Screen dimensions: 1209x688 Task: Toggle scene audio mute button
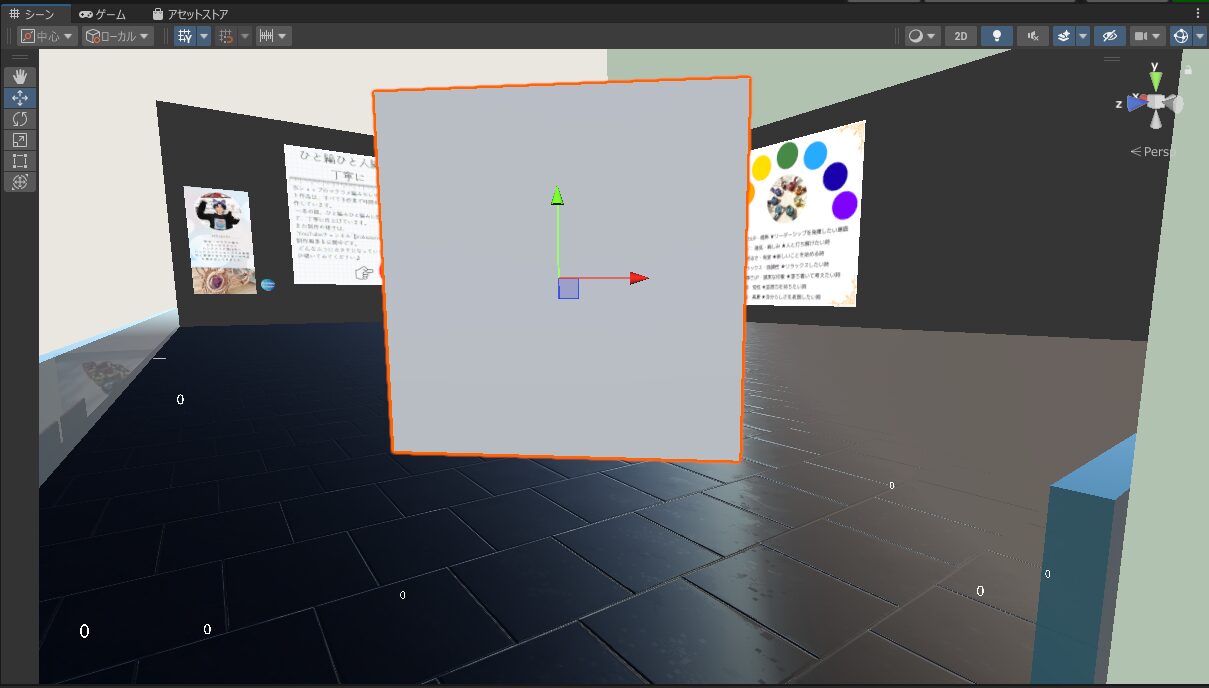pos(1032,36)
